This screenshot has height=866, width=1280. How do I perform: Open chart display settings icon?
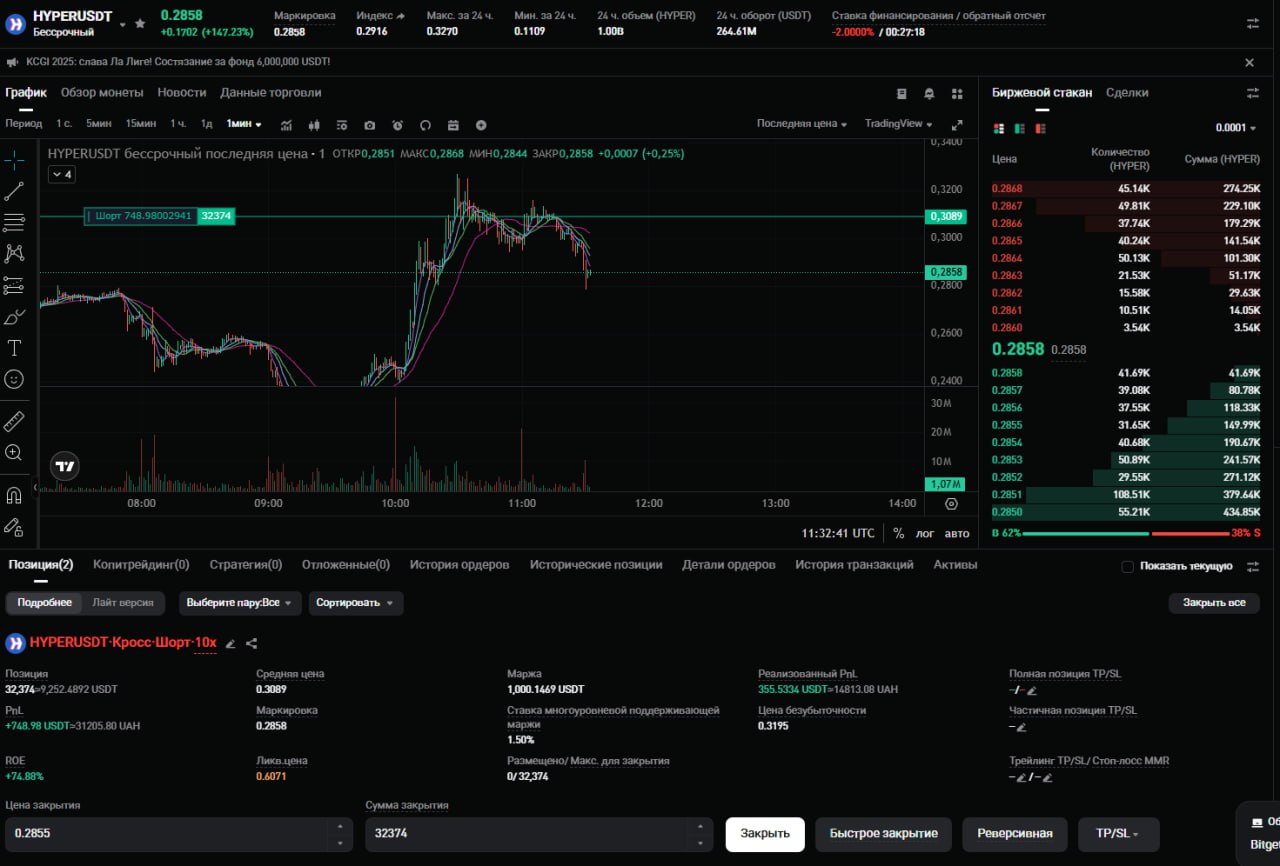tap(342, 125)
